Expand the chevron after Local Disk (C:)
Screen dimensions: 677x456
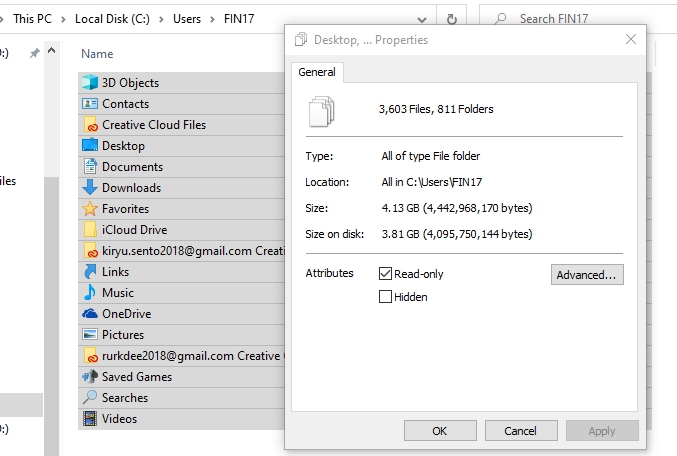(161, 19)
